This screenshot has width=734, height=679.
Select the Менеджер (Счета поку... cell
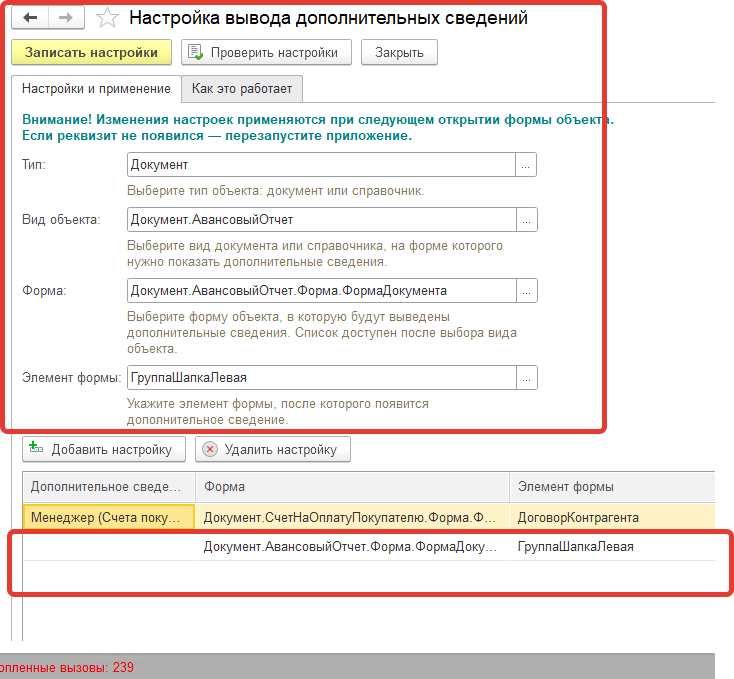pyautogui.click(x=109, y=517)
